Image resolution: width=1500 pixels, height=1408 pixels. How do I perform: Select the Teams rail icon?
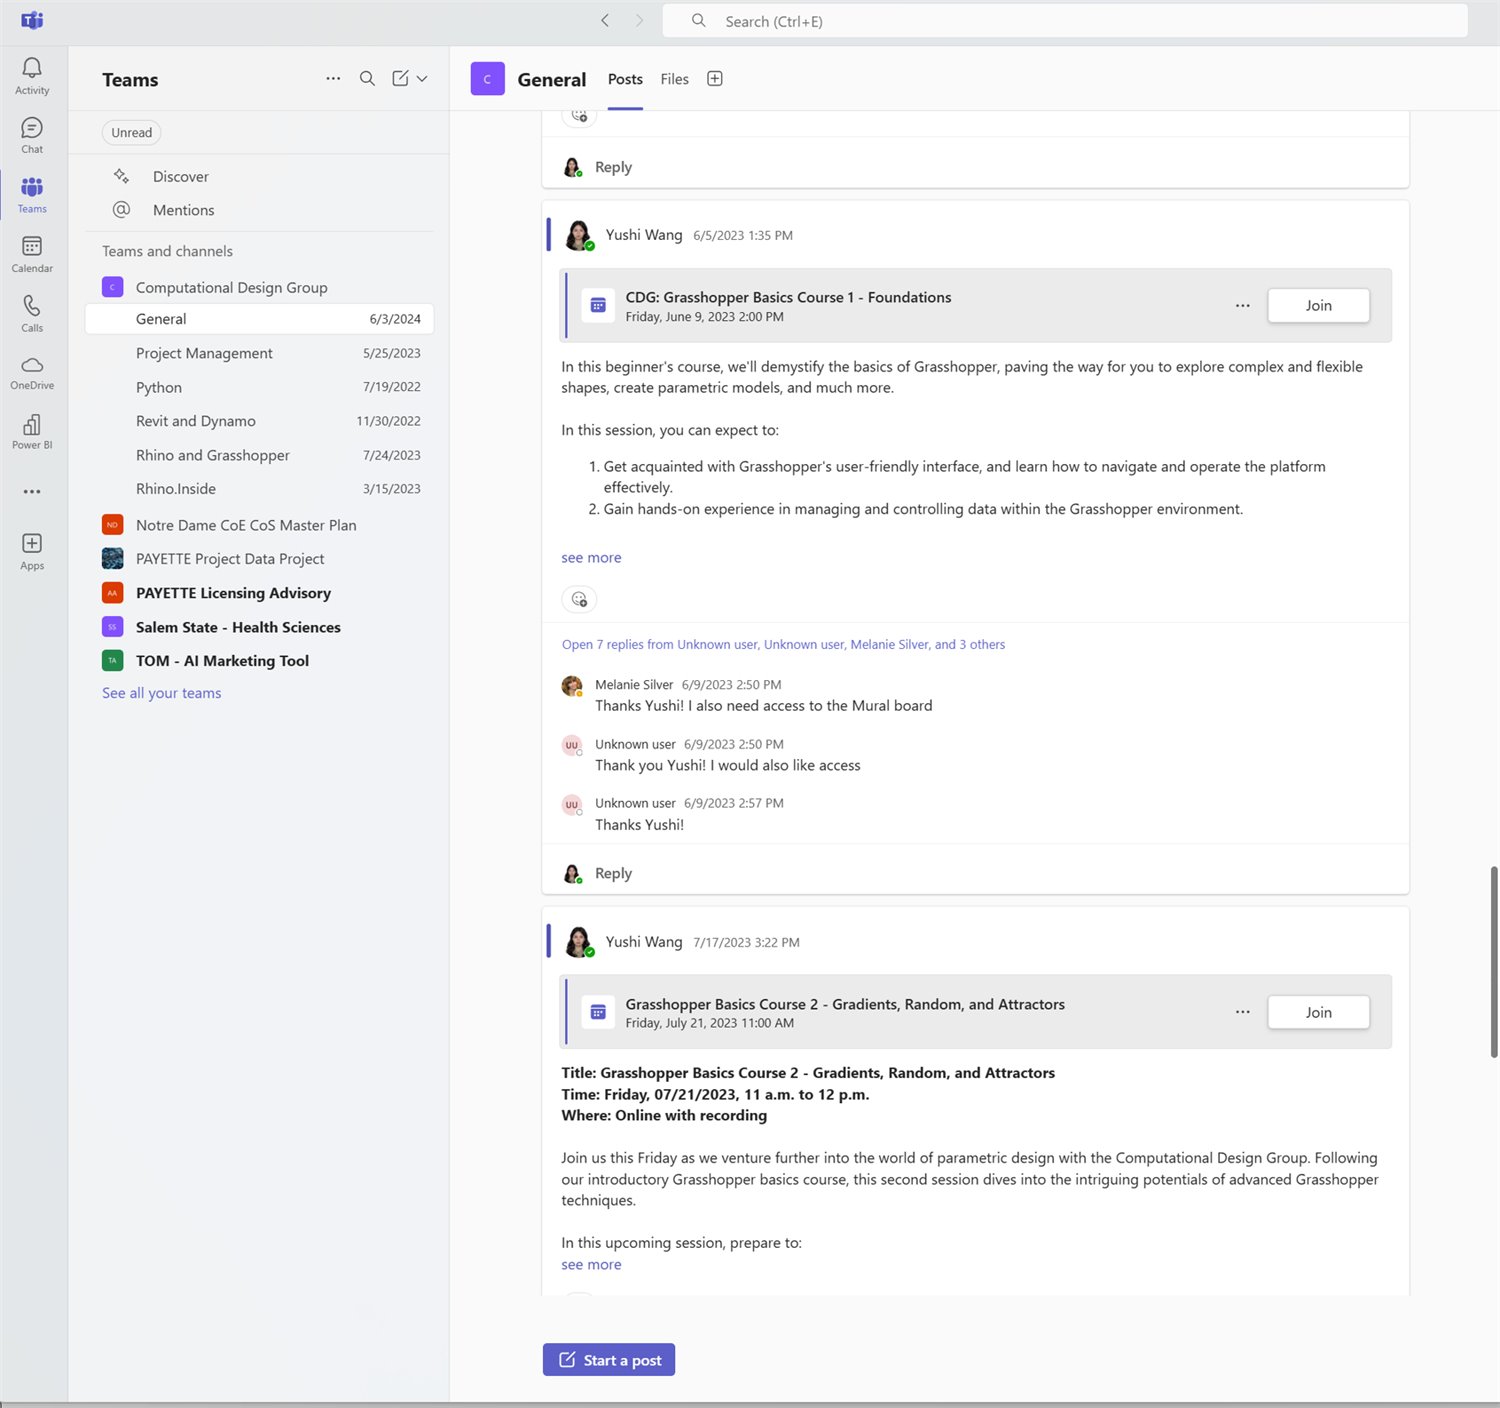coord(32,194)
